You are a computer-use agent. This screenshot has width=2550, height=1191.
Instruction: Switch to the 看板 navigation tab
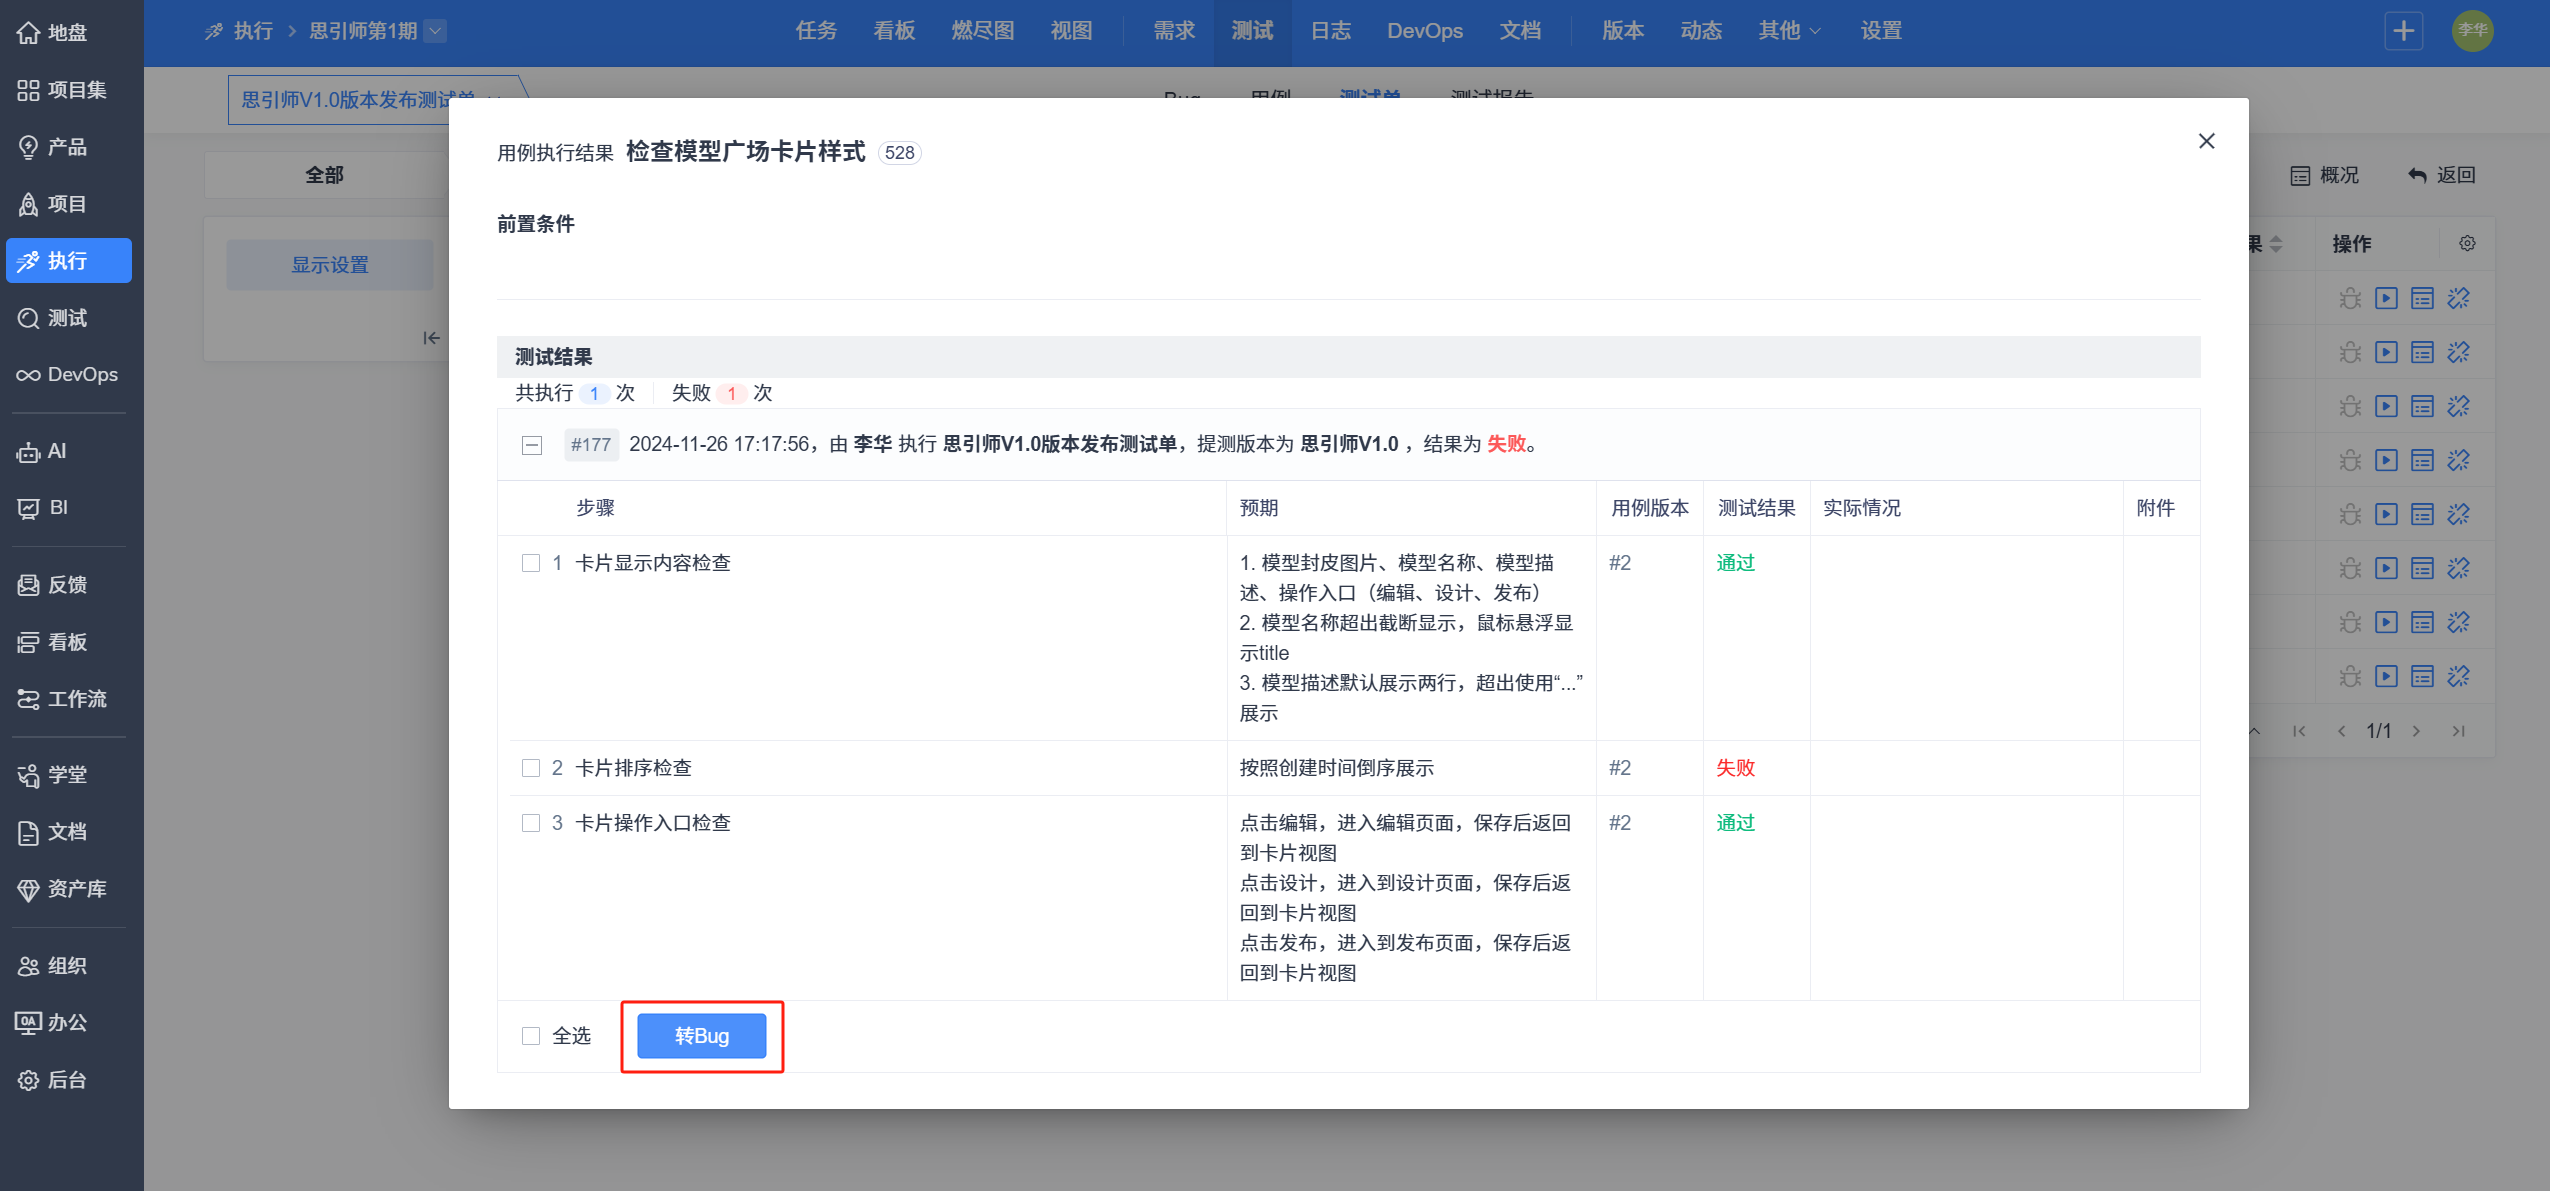tap(894, 31)
